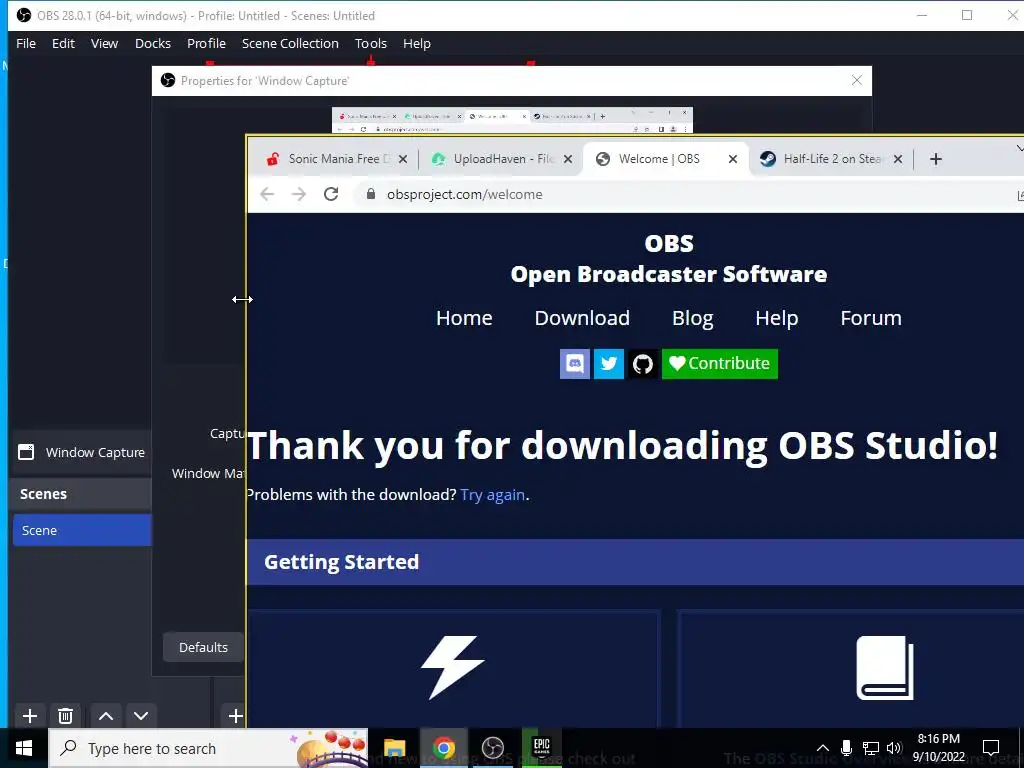Click the Try again download link
Viewport: 1024px width, 768px height.
[x=492, y=495]
